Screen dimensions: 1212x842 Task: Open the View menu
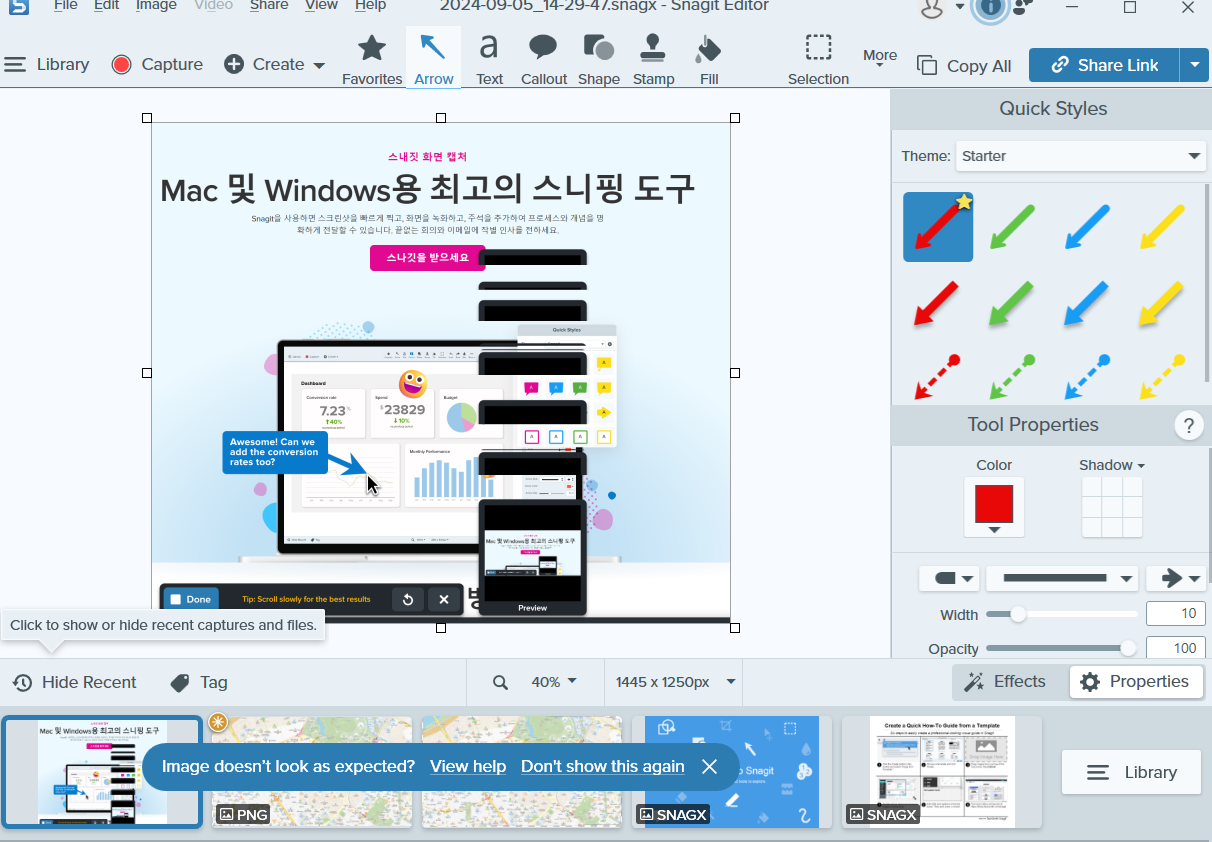pos(321,6)
